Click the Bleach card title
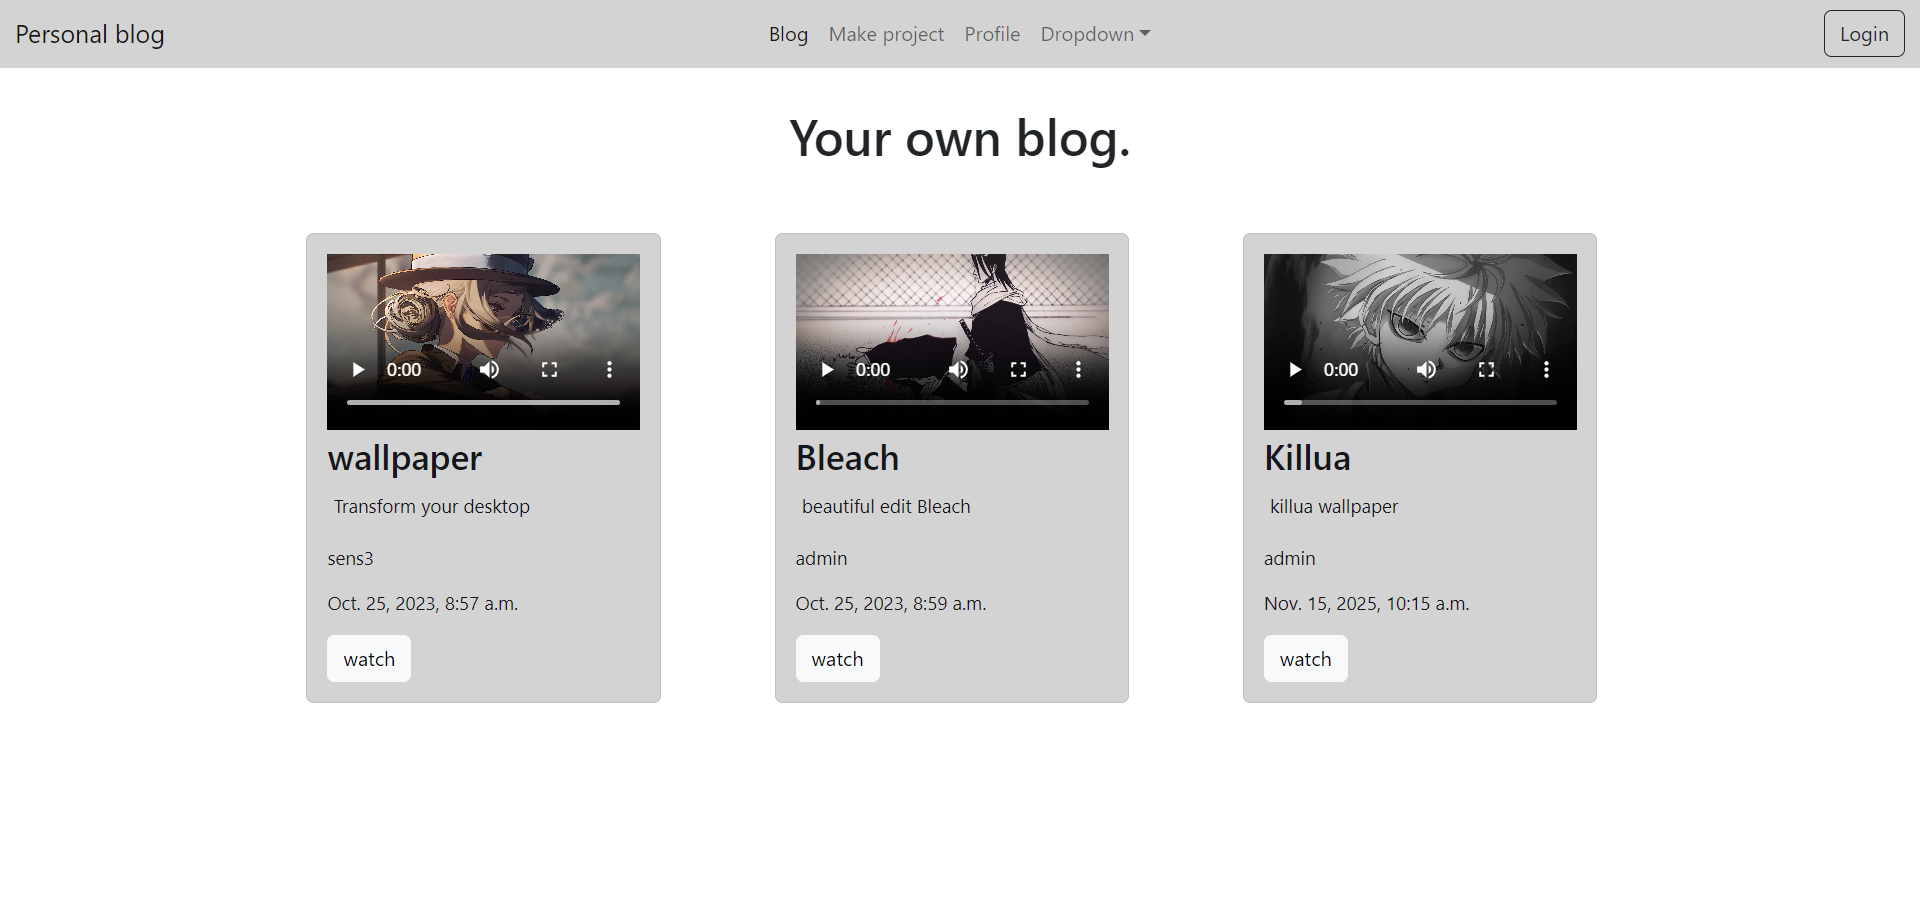This screenshot has width=1920, height=906. point(847,458)
